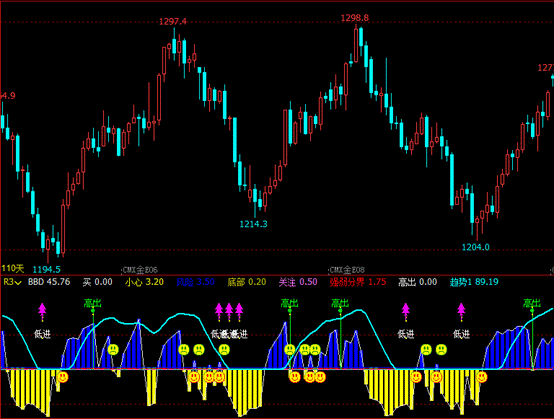This screenshot has height=419, width=554.
Task: Click the 底部 0.20 indicator label
Action: click(x=247, y=282)
